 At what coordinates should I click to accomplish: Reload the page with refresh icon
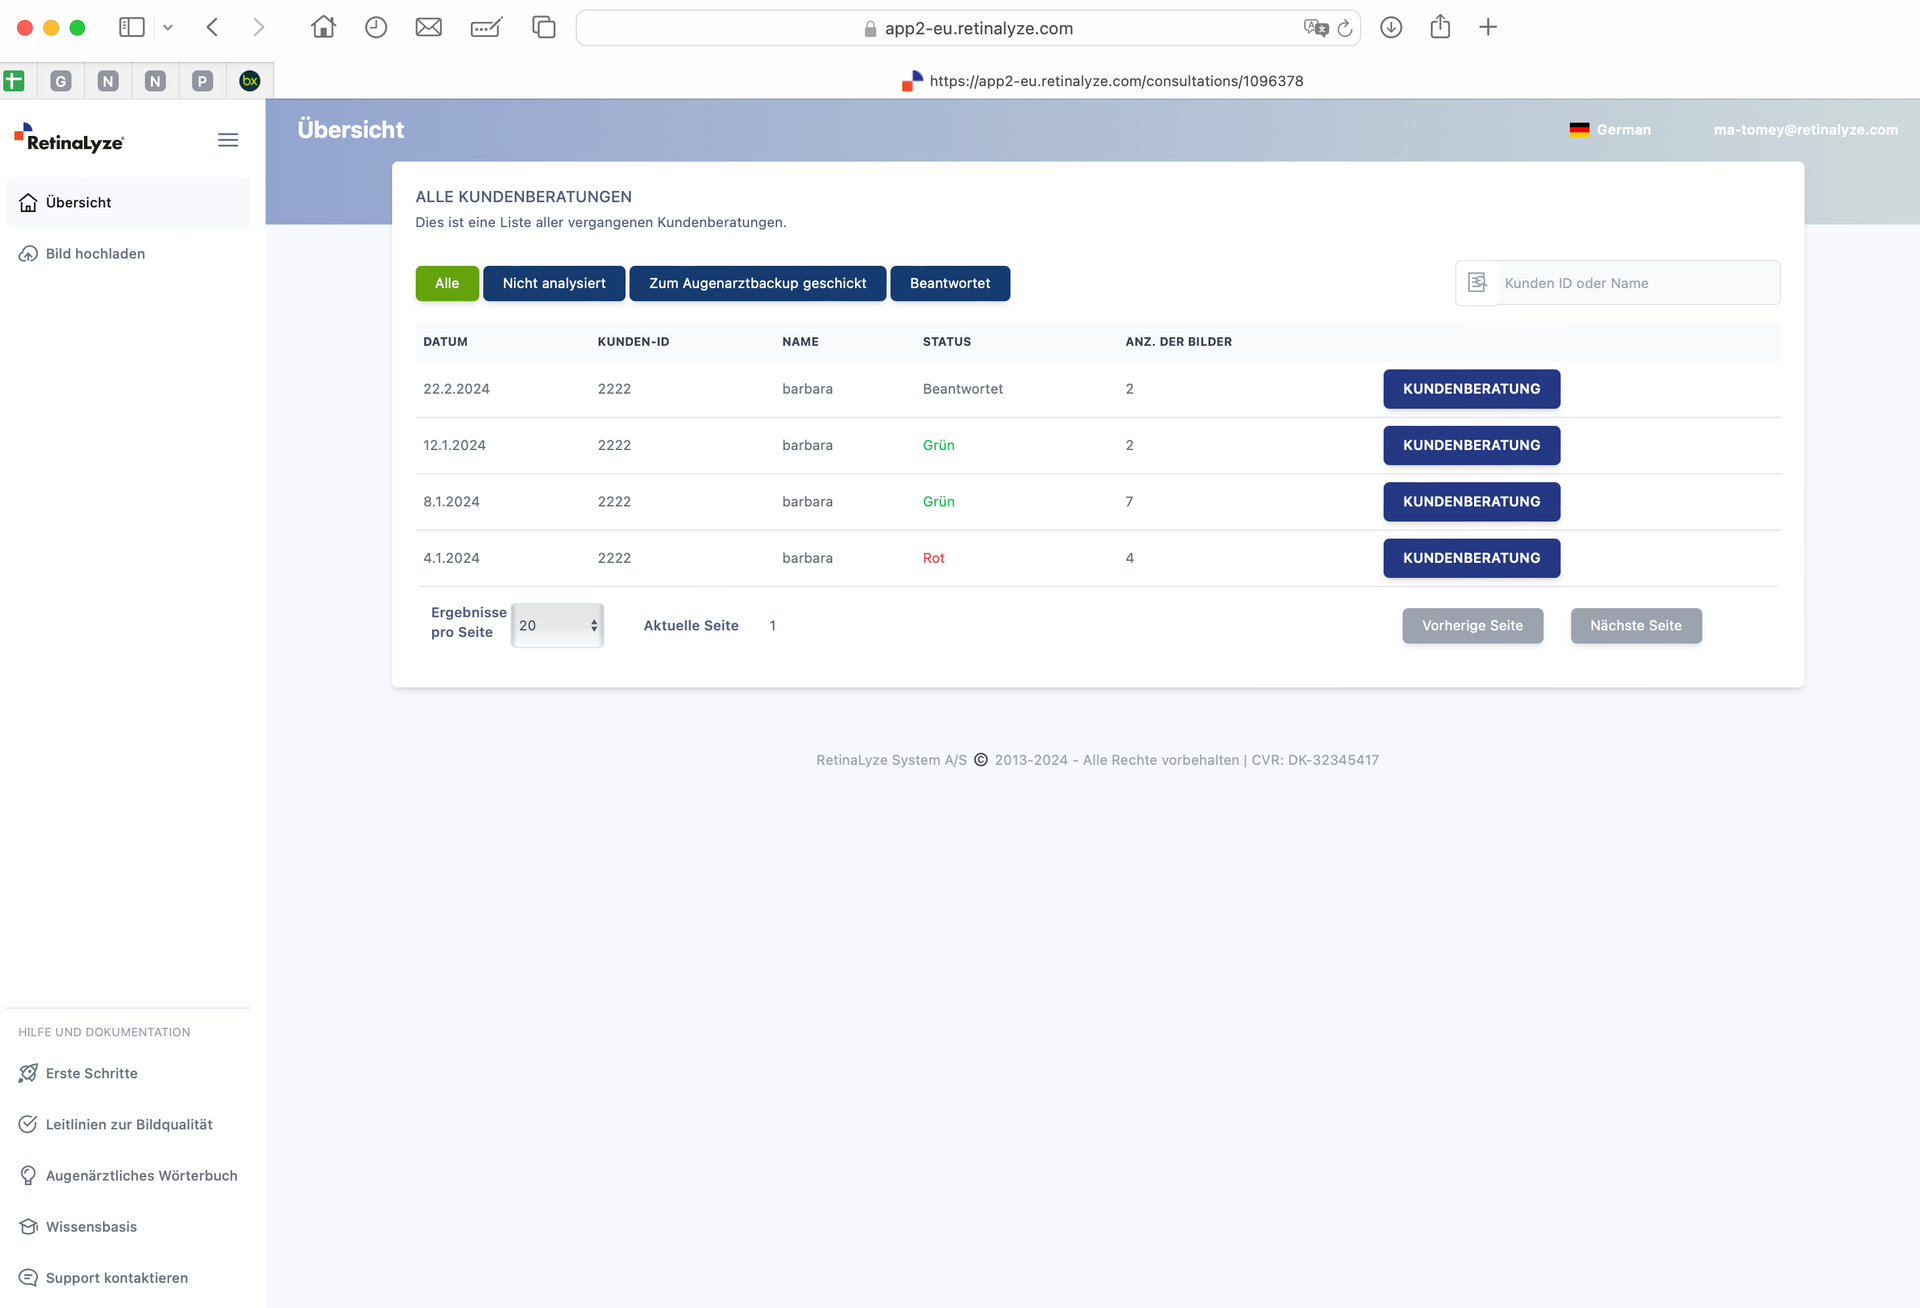[x=1345, y=28]
